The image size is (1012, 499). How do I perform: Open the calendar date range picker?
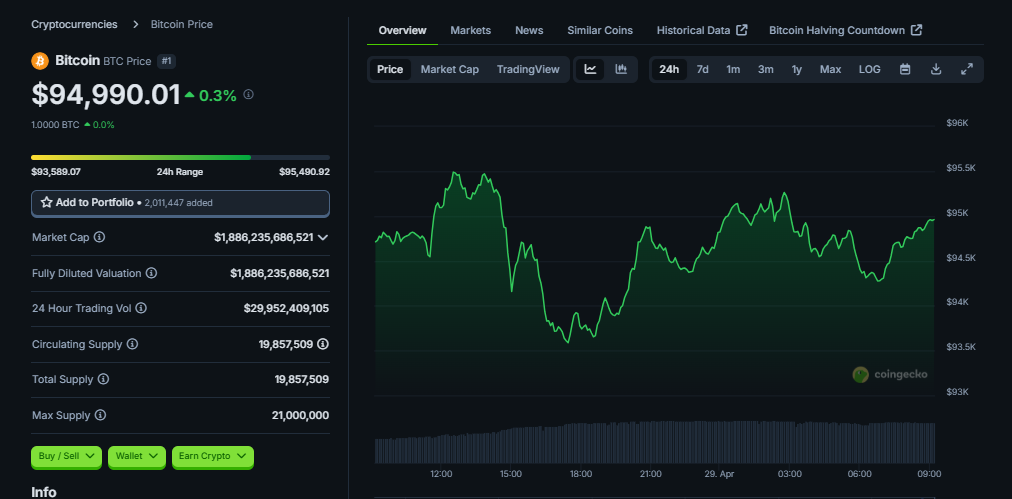pyautogui.click(x=905, y=69)
